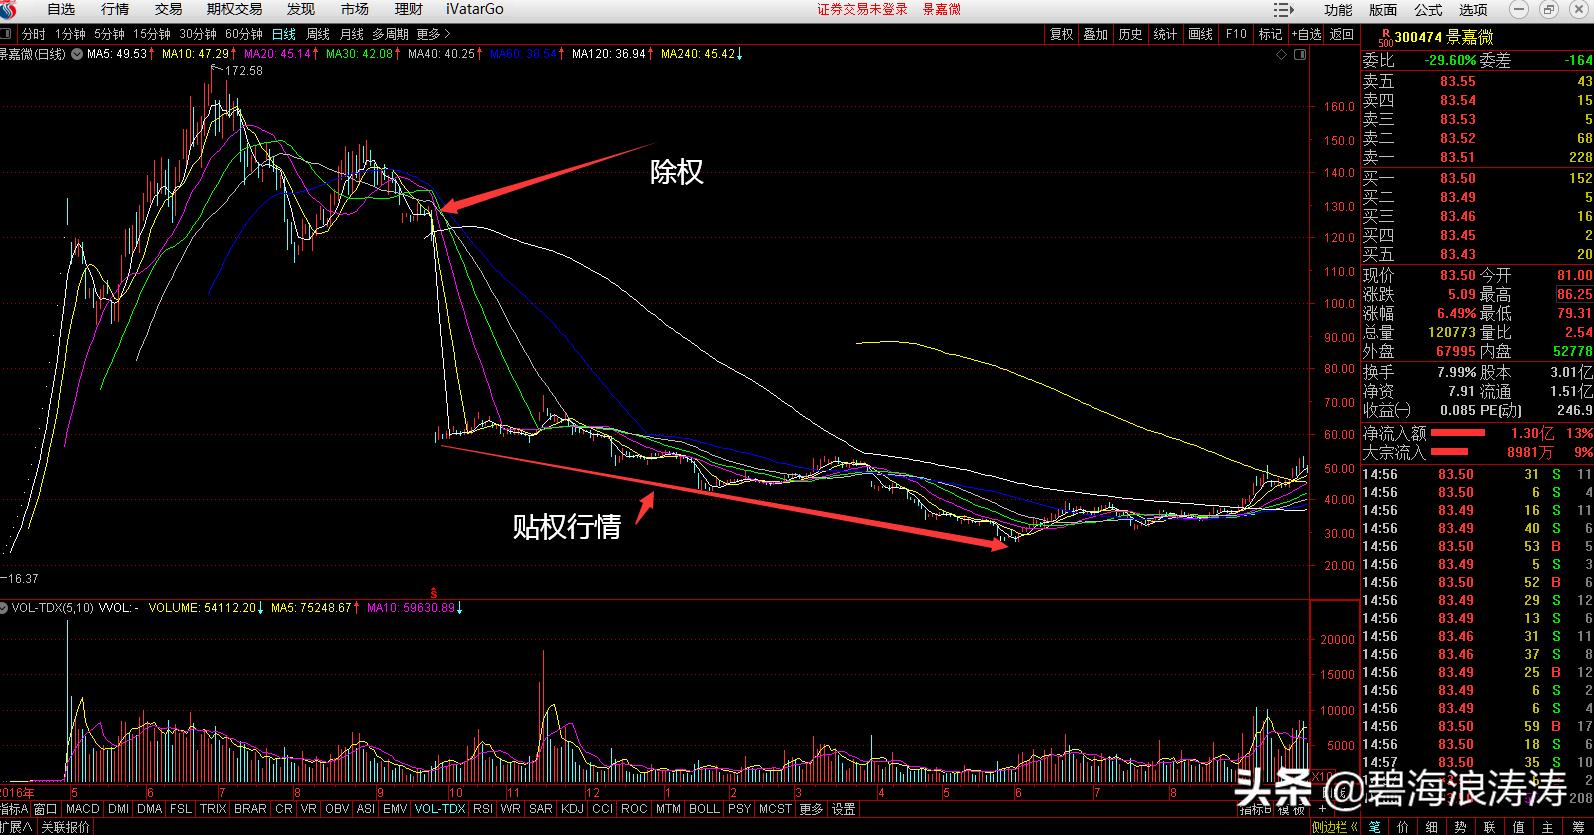Open the 行情 menu
The height and width of the screenshot is (835, 1594).
[115, 9]
